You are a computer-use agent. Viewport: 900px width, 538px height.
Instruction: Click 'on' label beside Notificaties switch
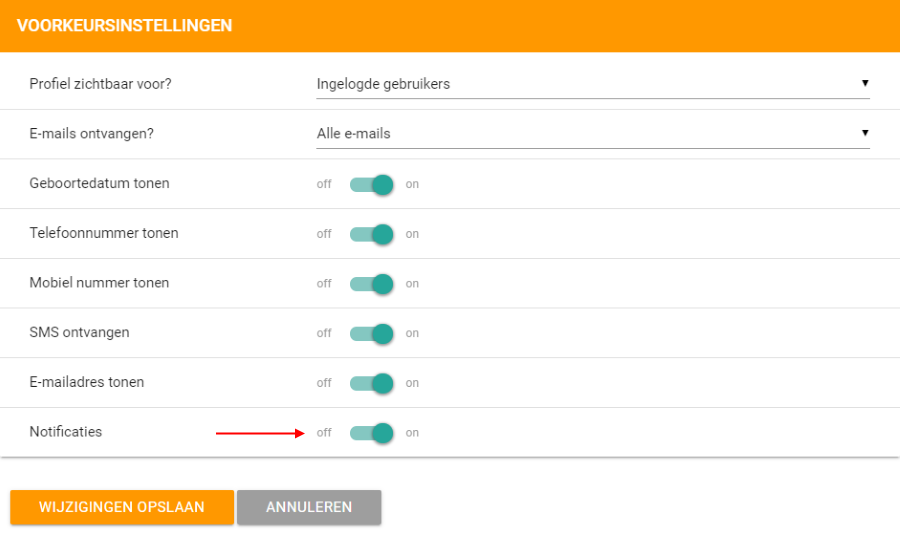pyautogui.click(x=412, y=433)
